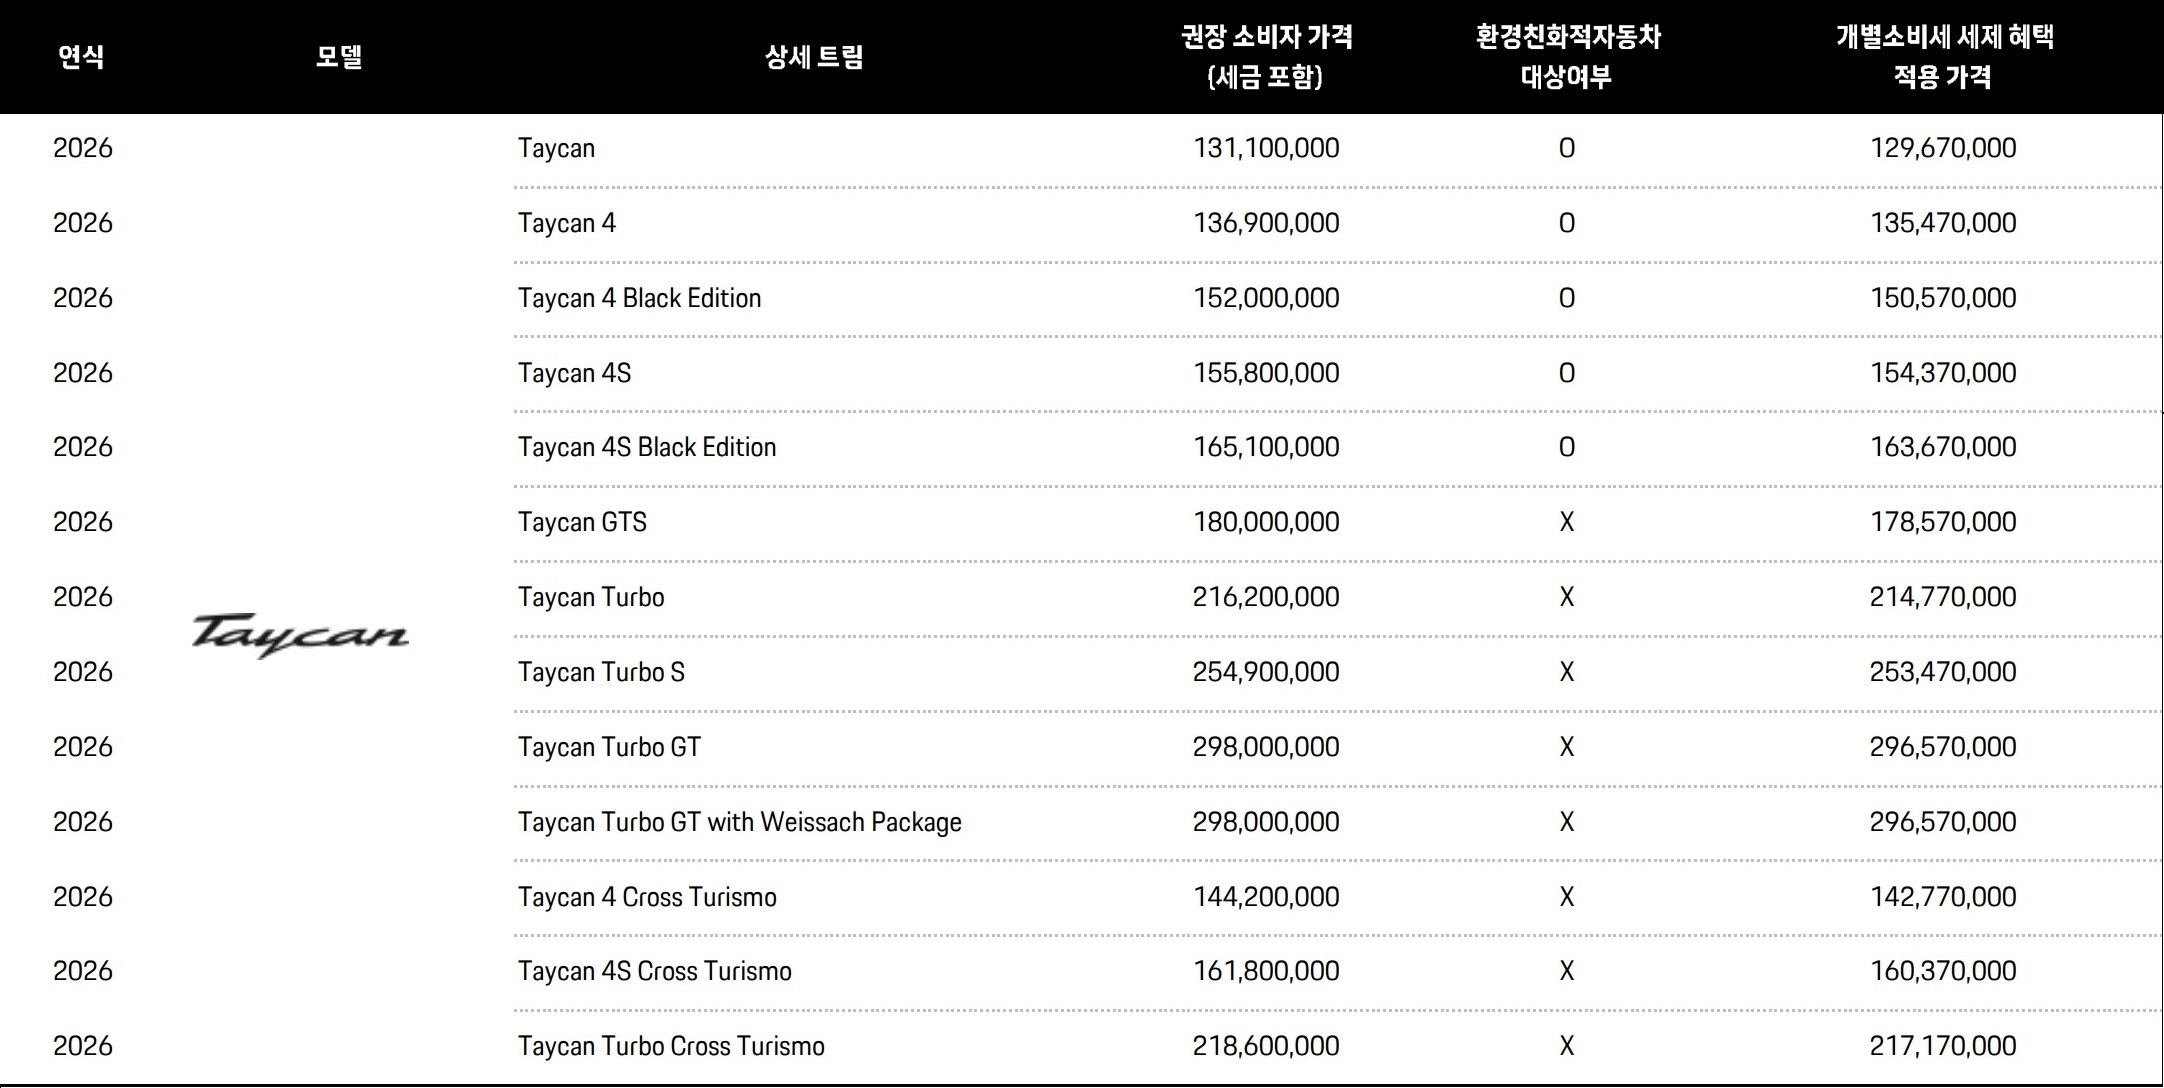Screen dimensions: 2164x1088
Task: Click the 모델 column header
Action: point(339,57)
